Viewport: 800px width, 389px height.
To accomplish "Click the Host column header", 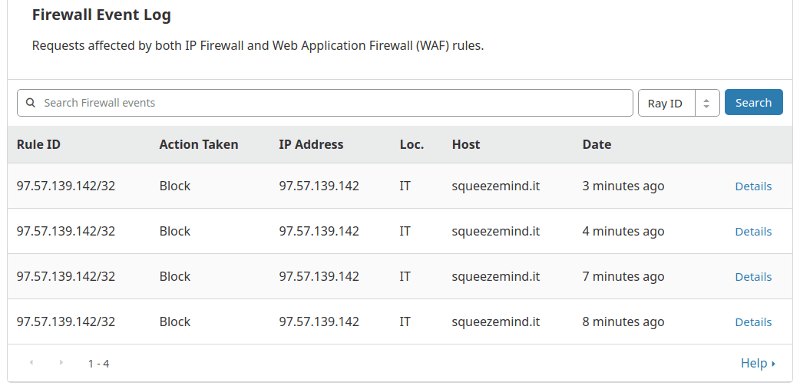I will [x=466, y=144].
